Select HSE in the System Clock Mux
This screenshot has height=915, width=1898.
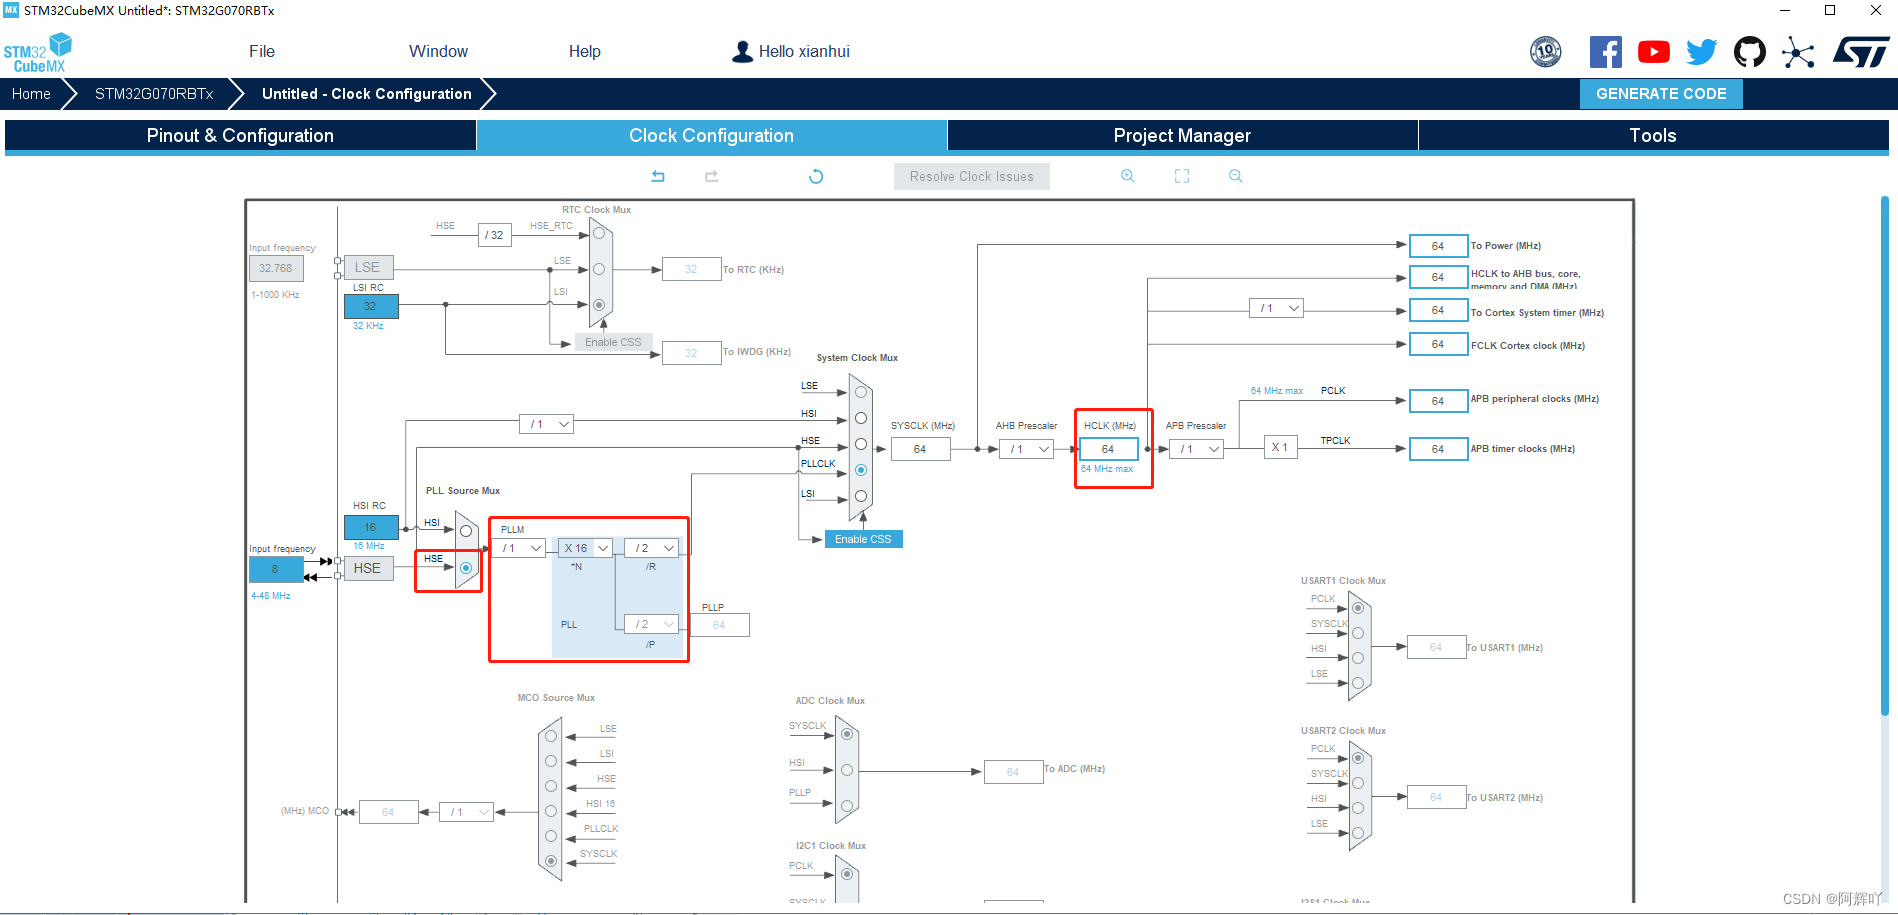tap(861, 444)
